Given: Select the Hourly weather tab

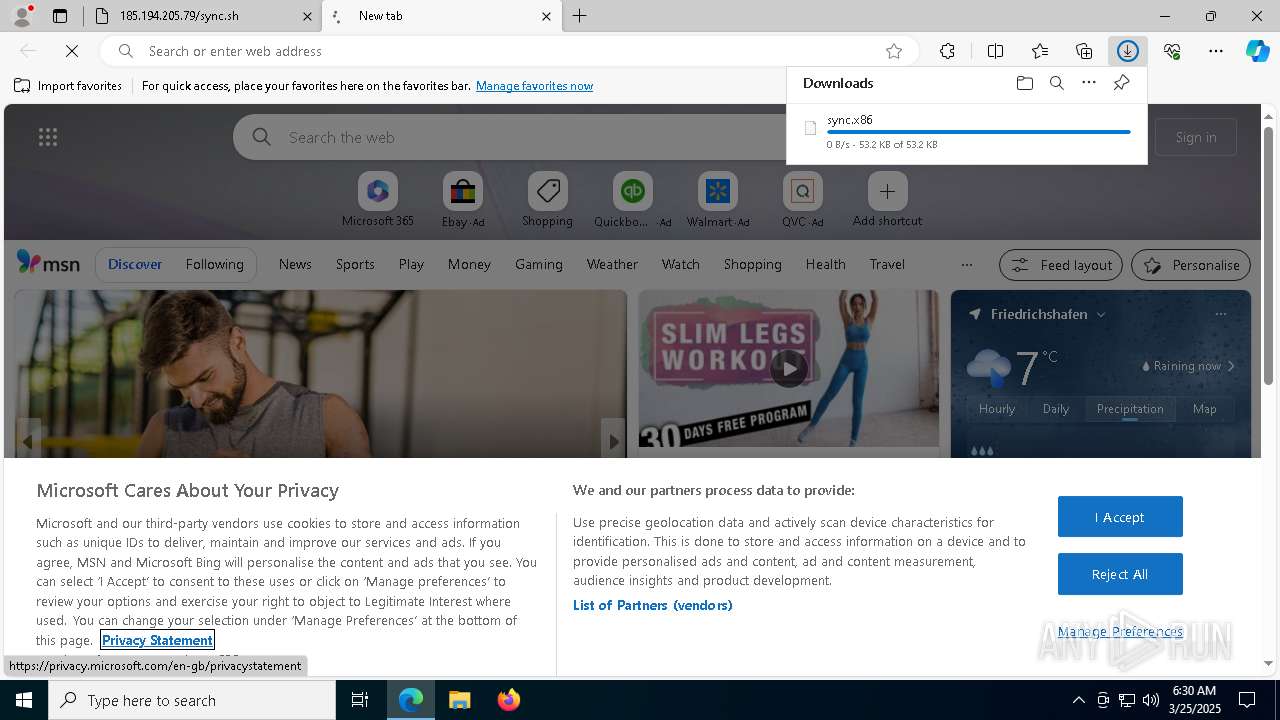Looking at the screenshot, I should click(x=997, y=409).
